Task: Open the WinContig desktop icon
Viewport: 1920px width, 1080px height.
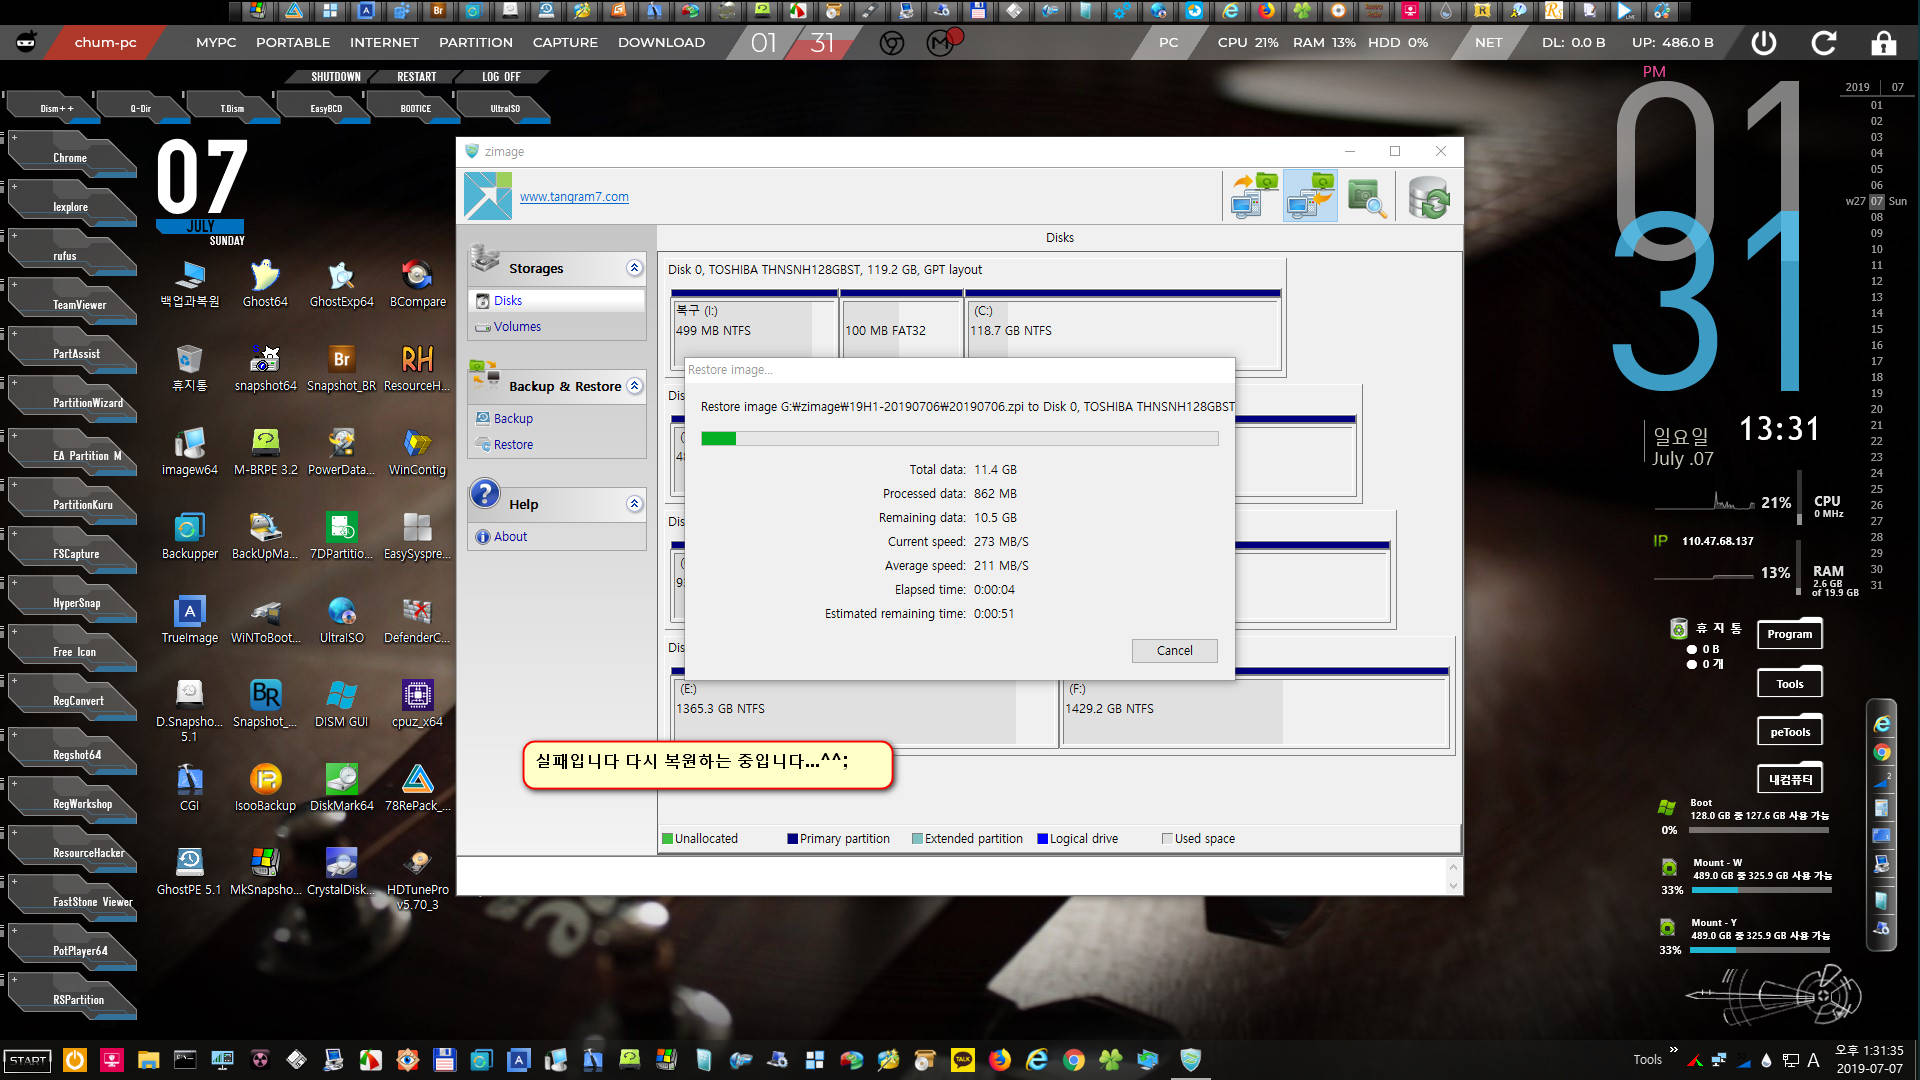Action: click(417, 452)
